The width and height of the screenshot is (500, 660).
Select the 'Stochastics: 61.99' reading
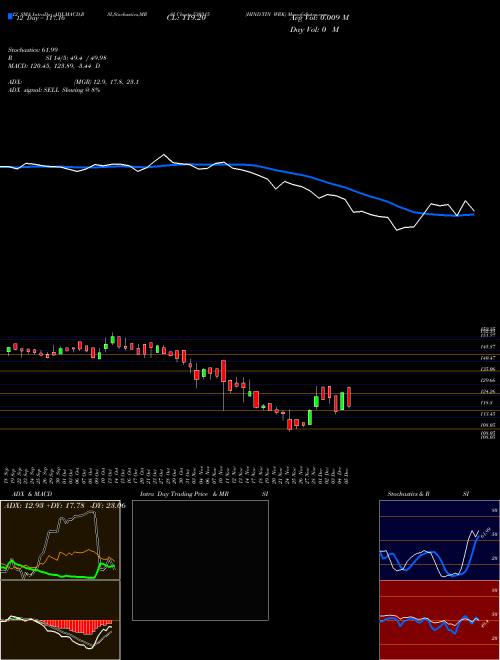tap(33, 50)
